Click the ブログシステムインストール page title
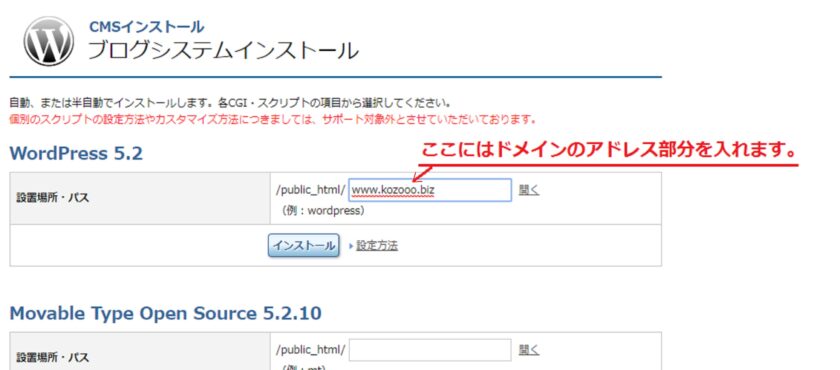 (223, 51)
